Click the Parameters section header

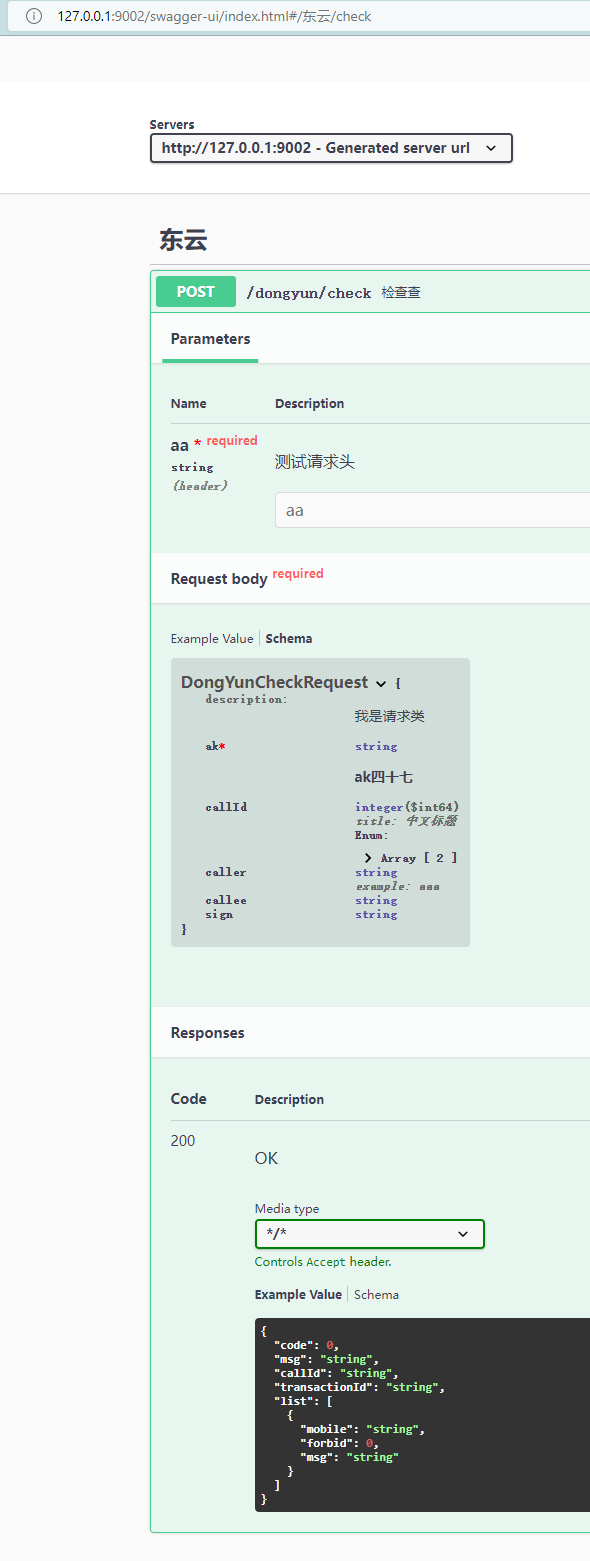click(x=210, y=339)
